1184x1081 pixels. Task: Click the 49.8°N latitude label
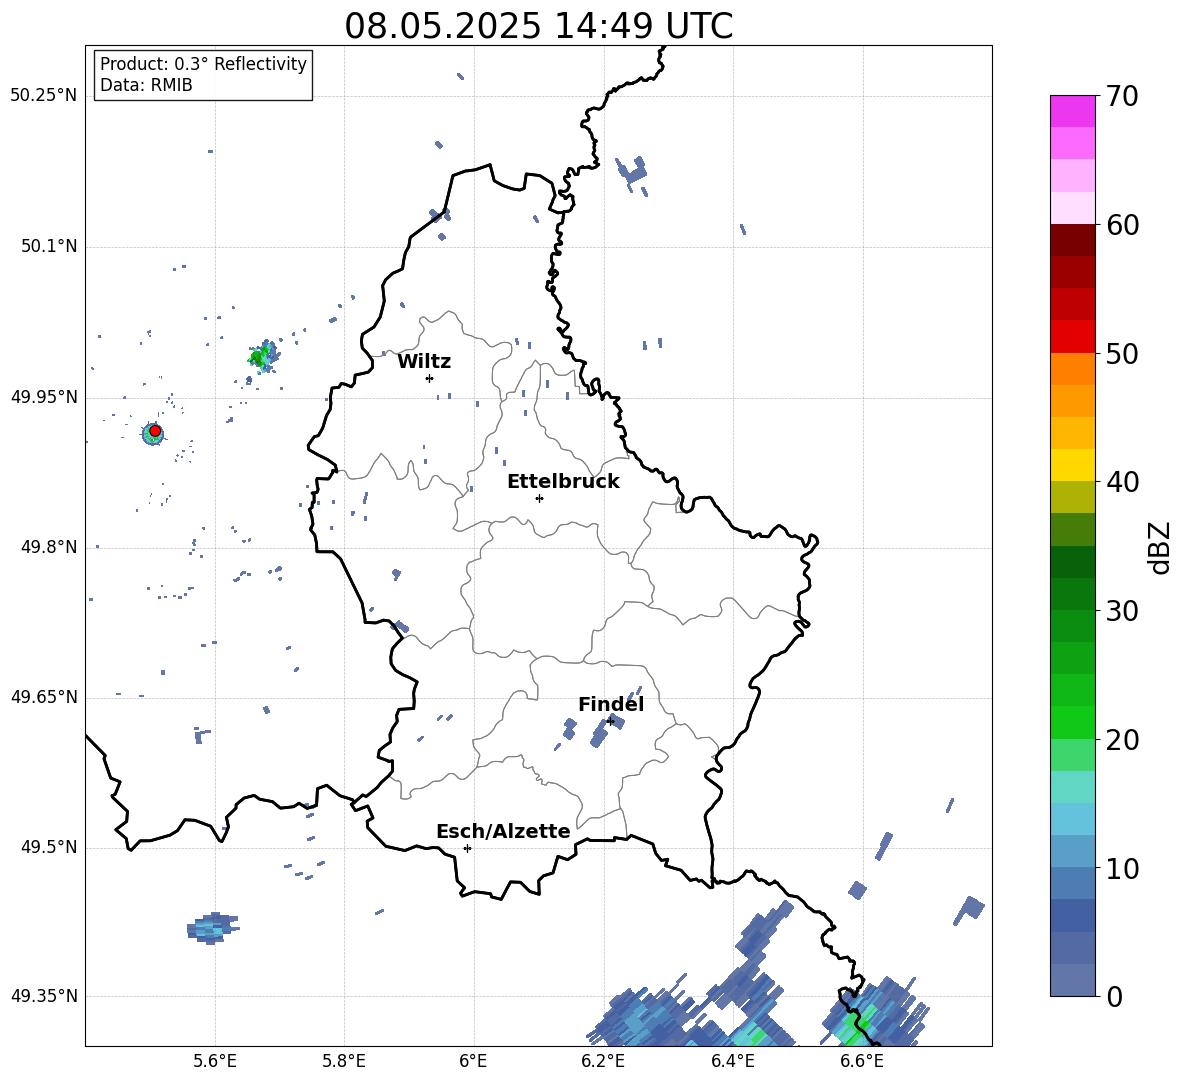coord(48,547)
